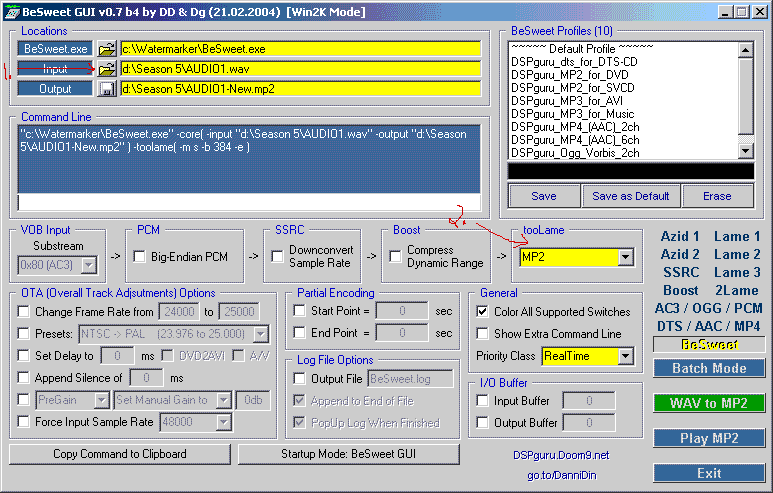Click the BeSweet app icon in title bar

point(12,12)
